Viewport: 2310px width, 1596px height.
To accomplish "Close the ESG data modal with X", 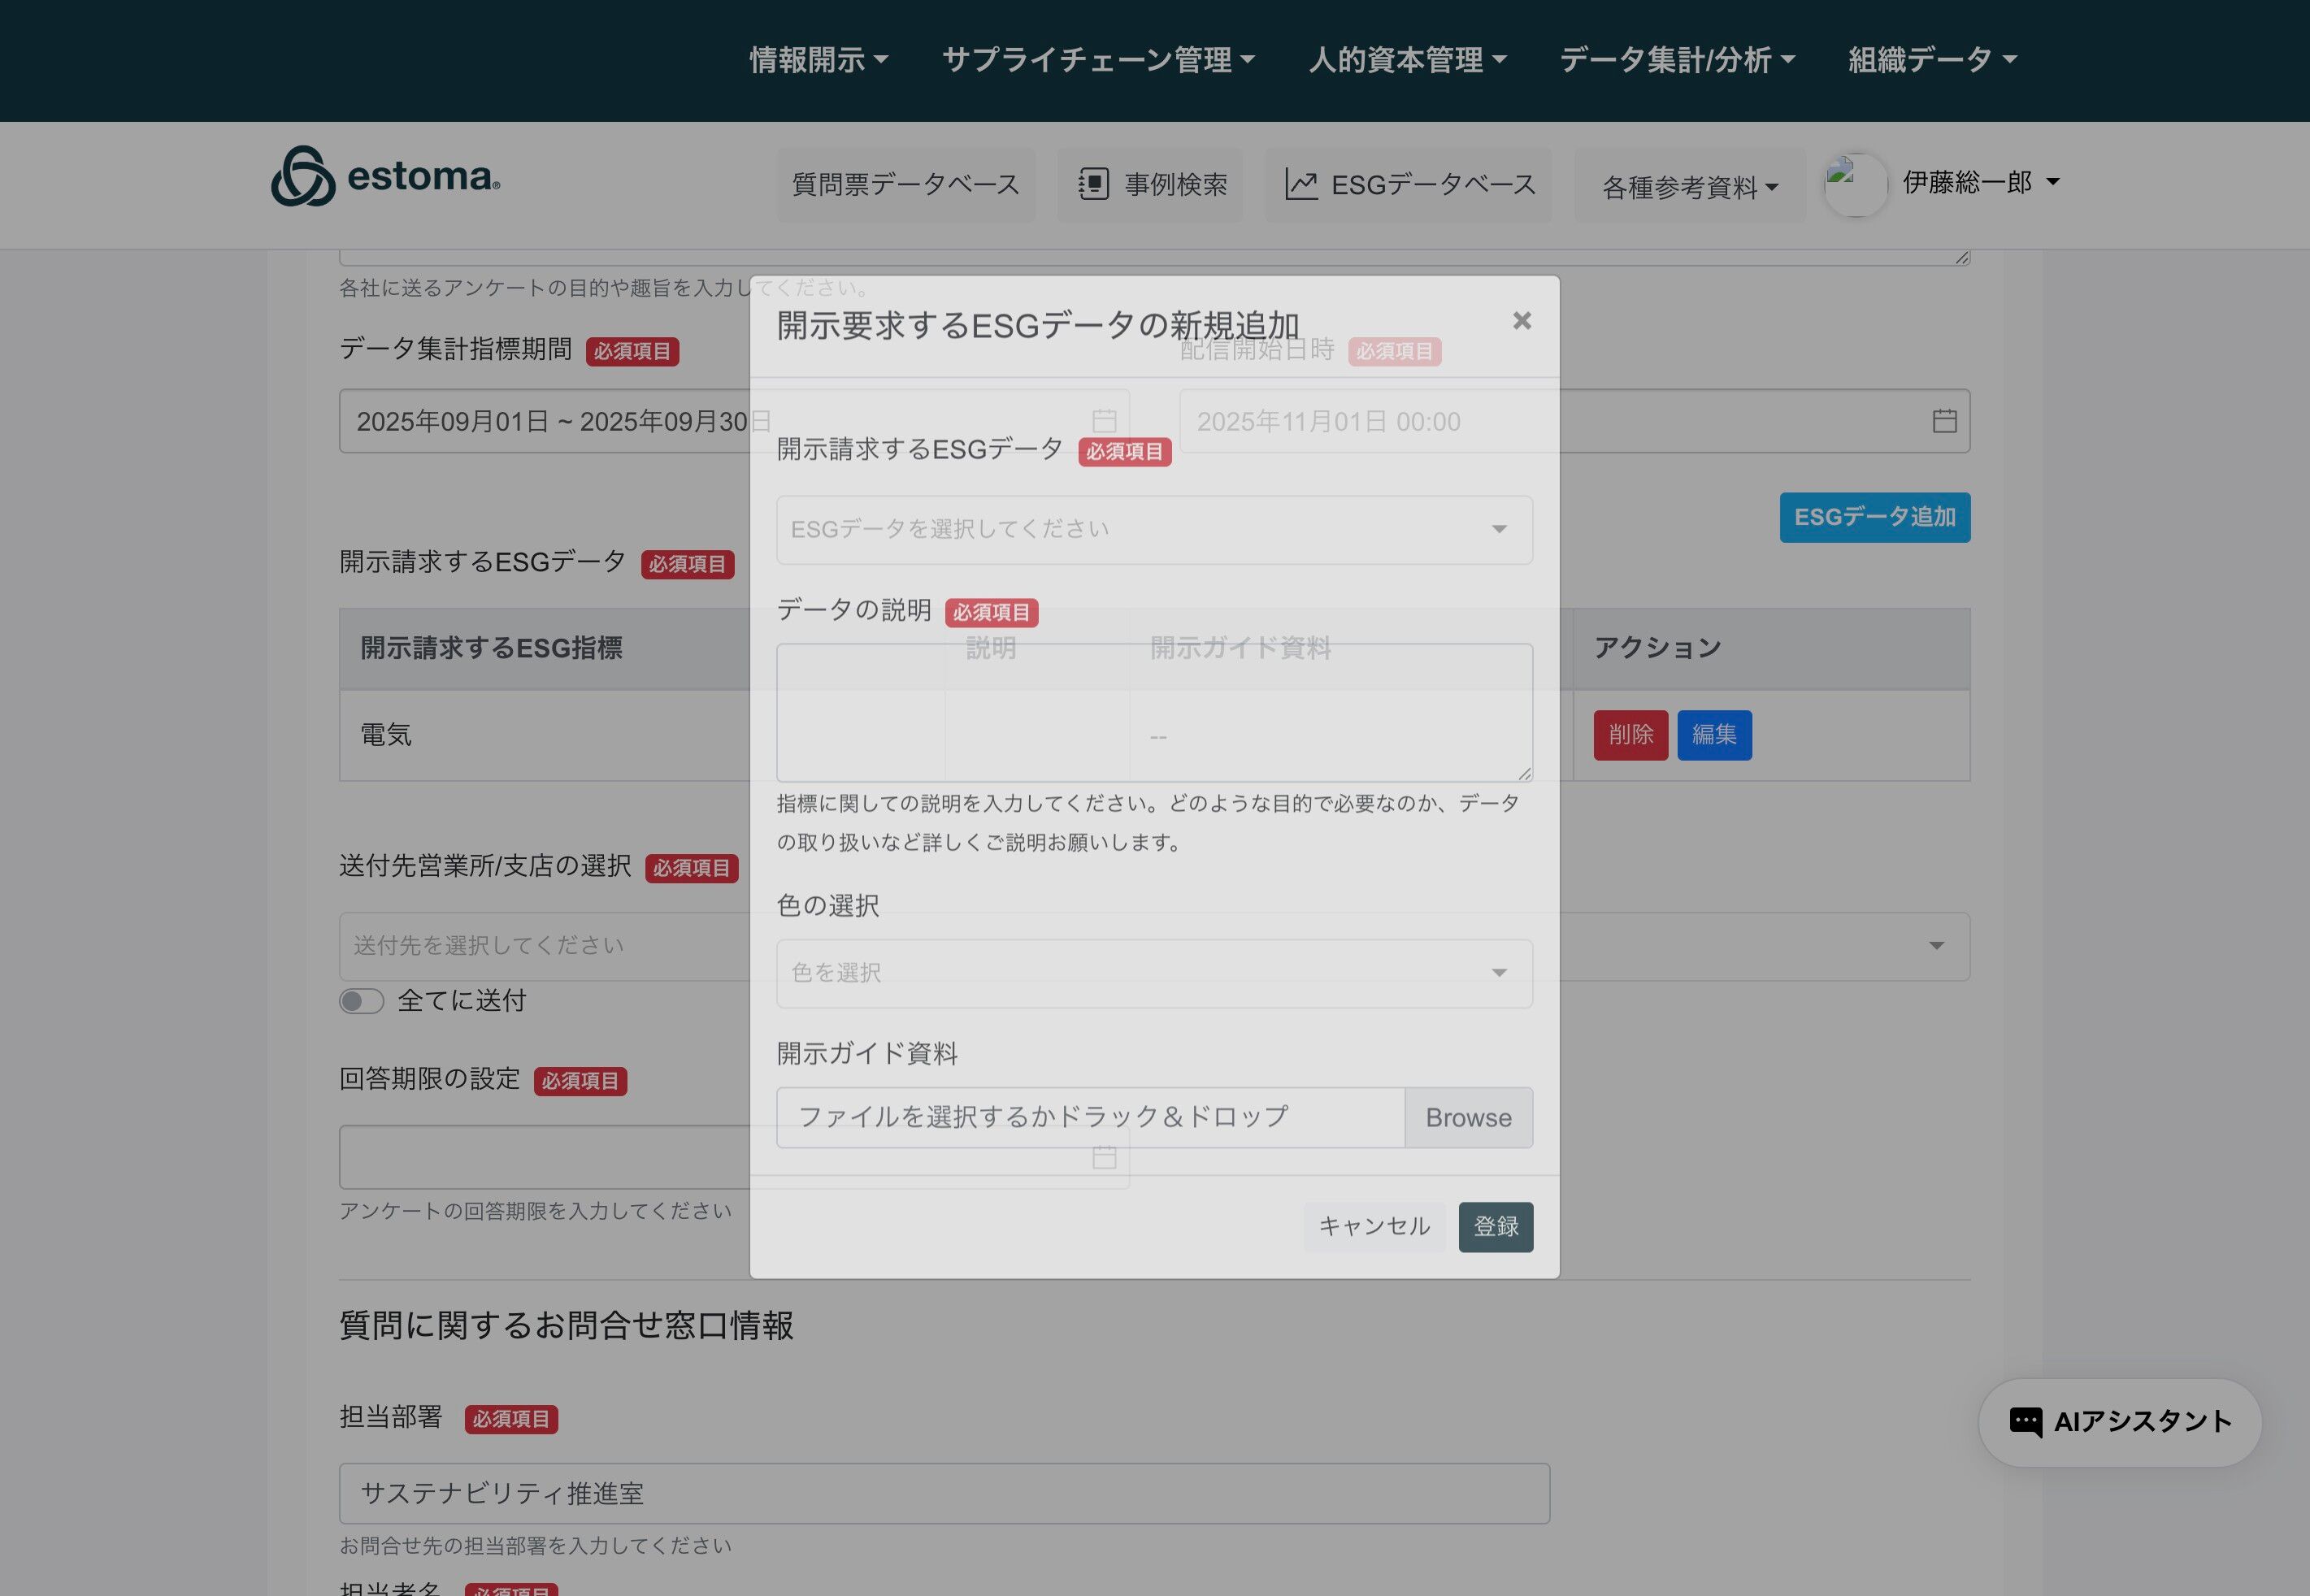I will tap(1521, 321).
